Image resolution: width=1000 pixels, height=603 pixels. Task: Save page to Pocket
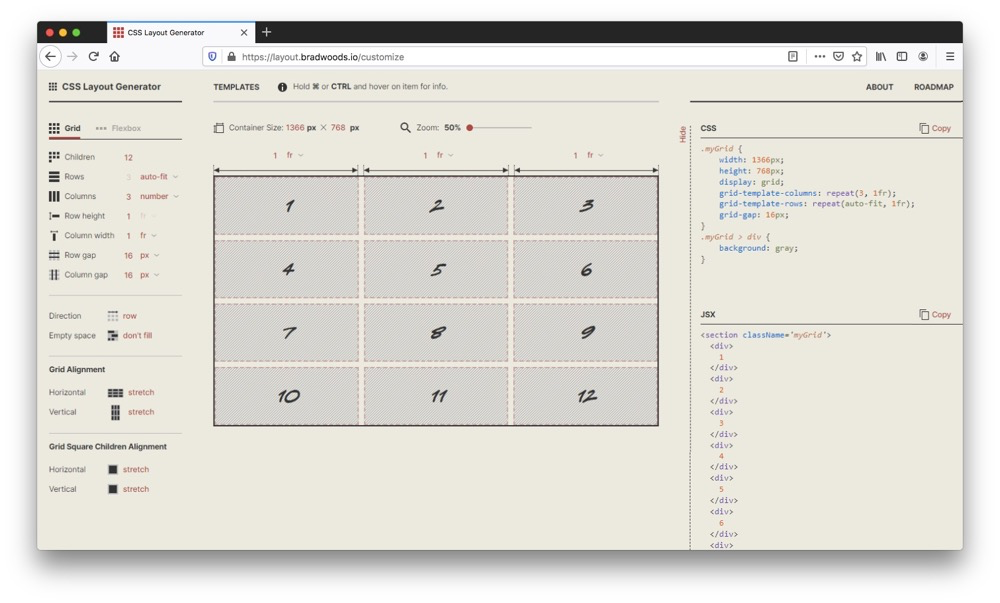[x=839, y=57]
